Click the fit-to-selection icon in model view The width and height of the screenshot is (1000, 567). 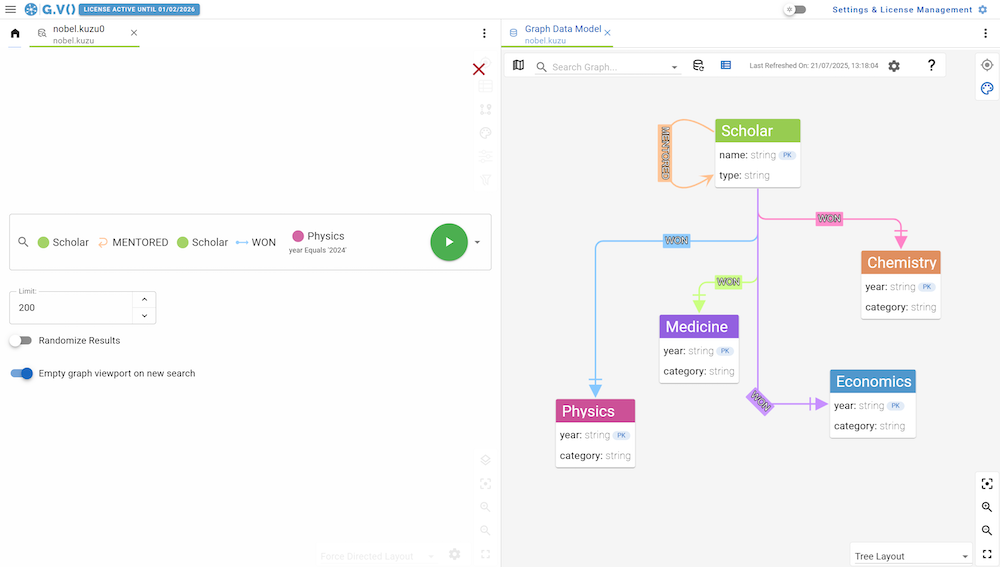(x=987, y=484)
